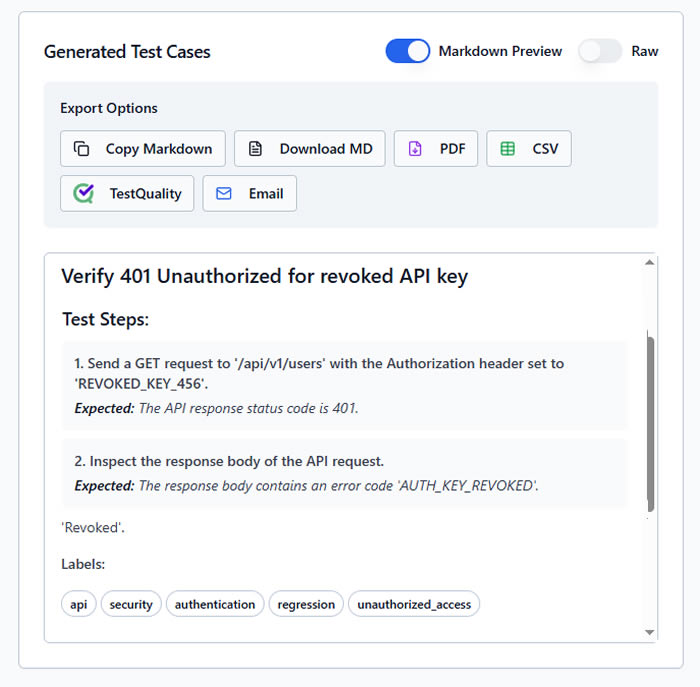Click the TestQuality logo icon

[84, 194]
